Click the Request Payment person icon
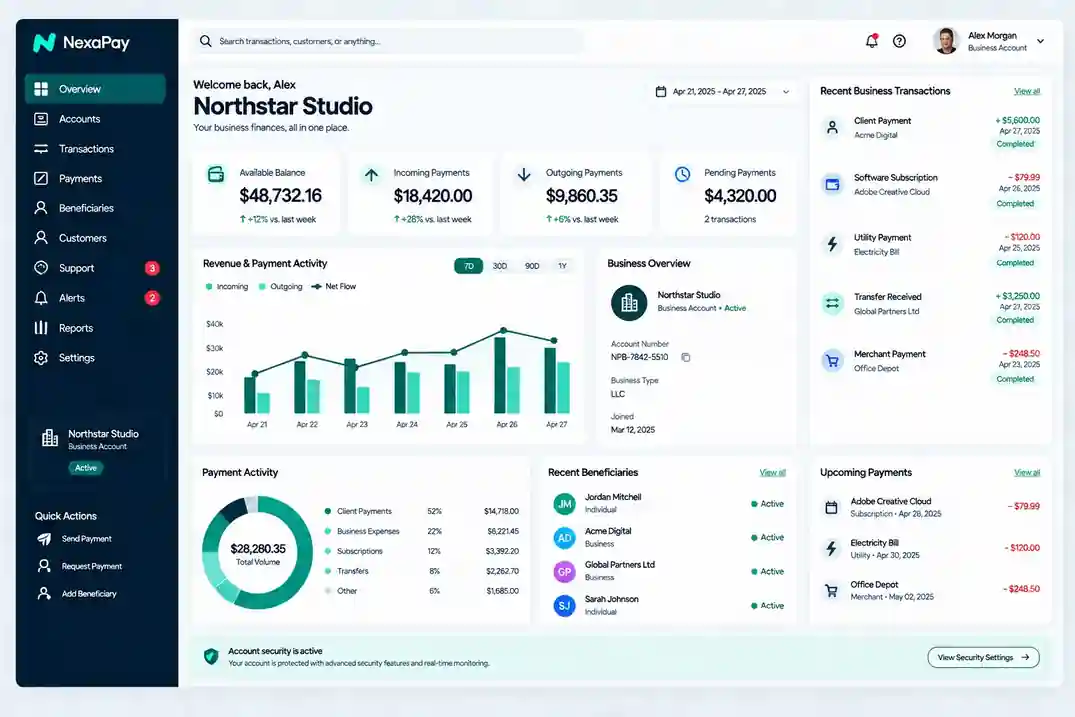Screen dimensions: 1075x717 tap(44, 566)
